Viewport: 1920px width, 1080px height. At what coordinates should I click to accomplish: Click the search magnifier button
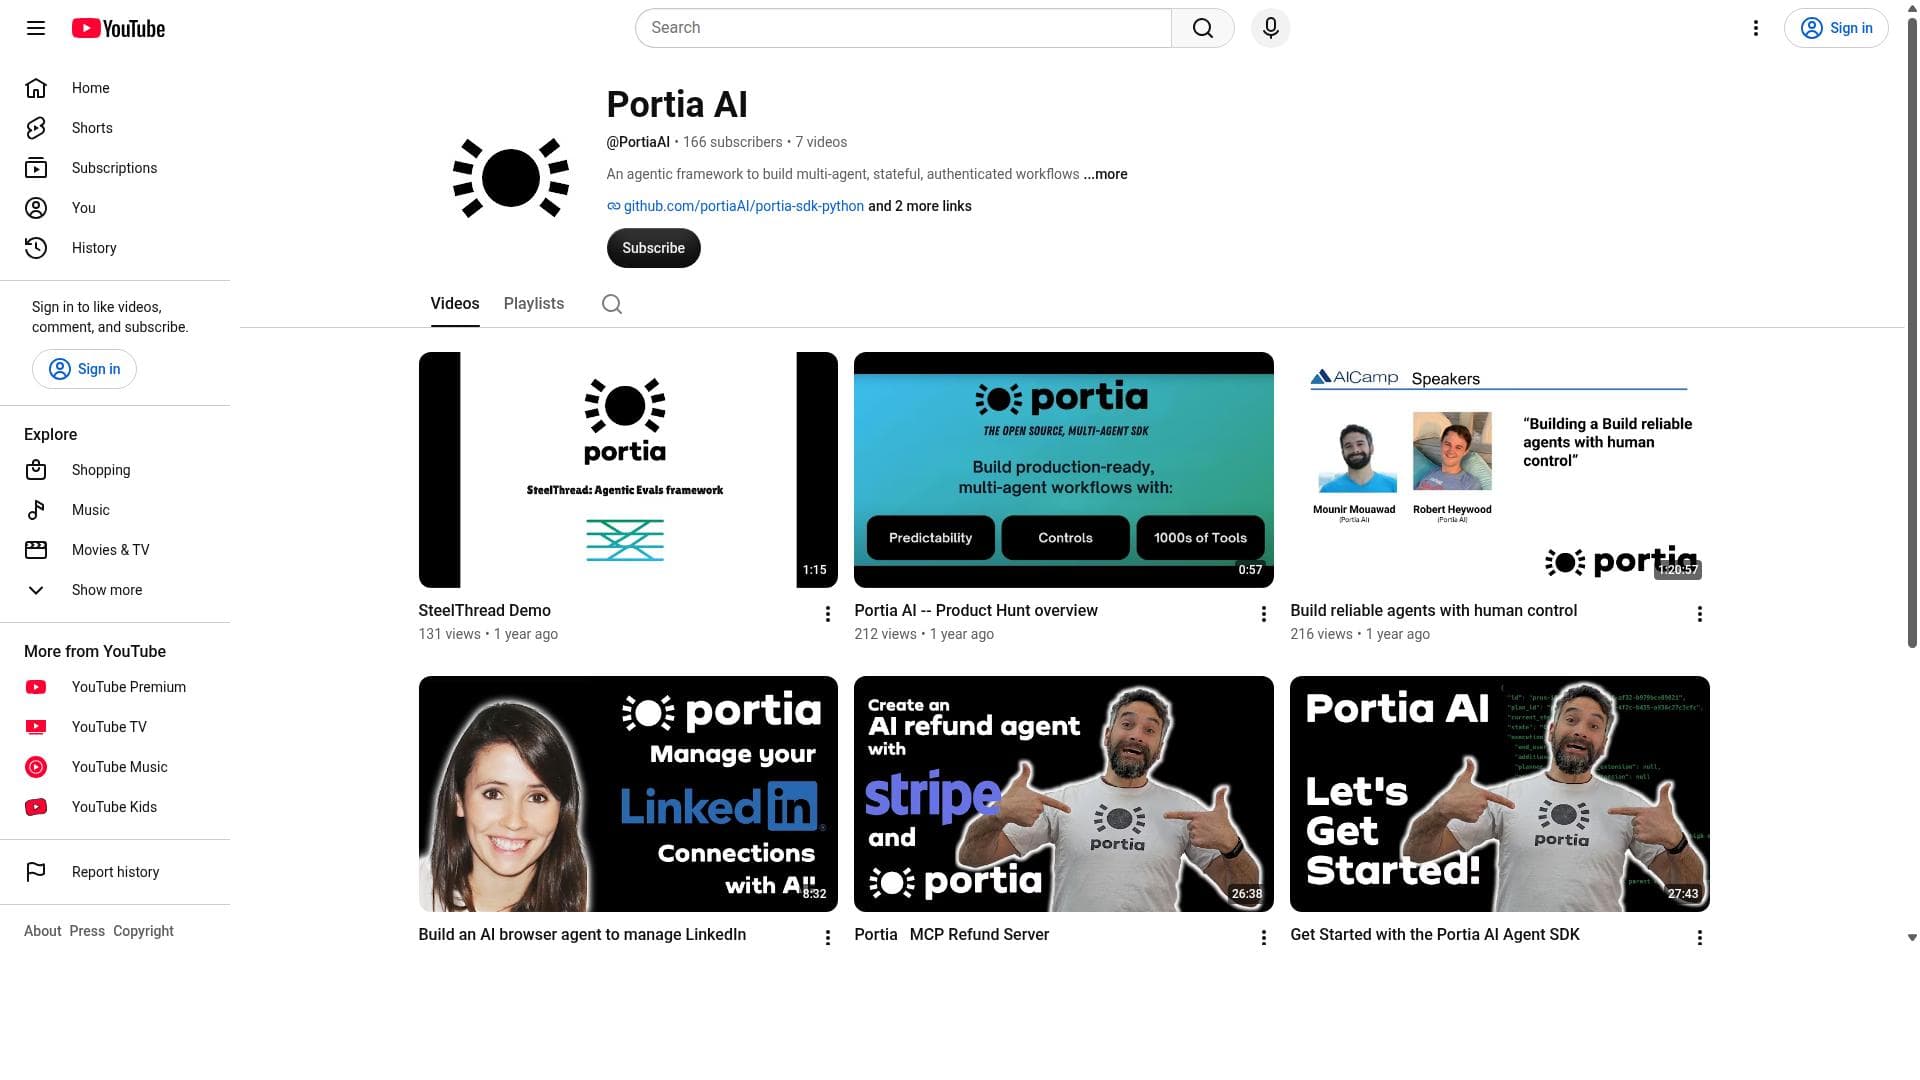click(1203, 28)
